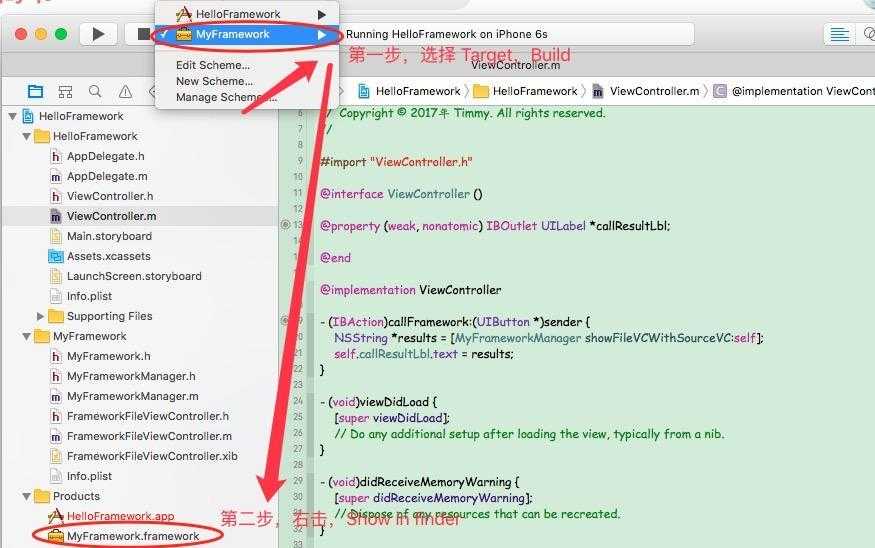Open Info.plist under HelloFramework group
875x548 pixels.
tap(89, 296)
